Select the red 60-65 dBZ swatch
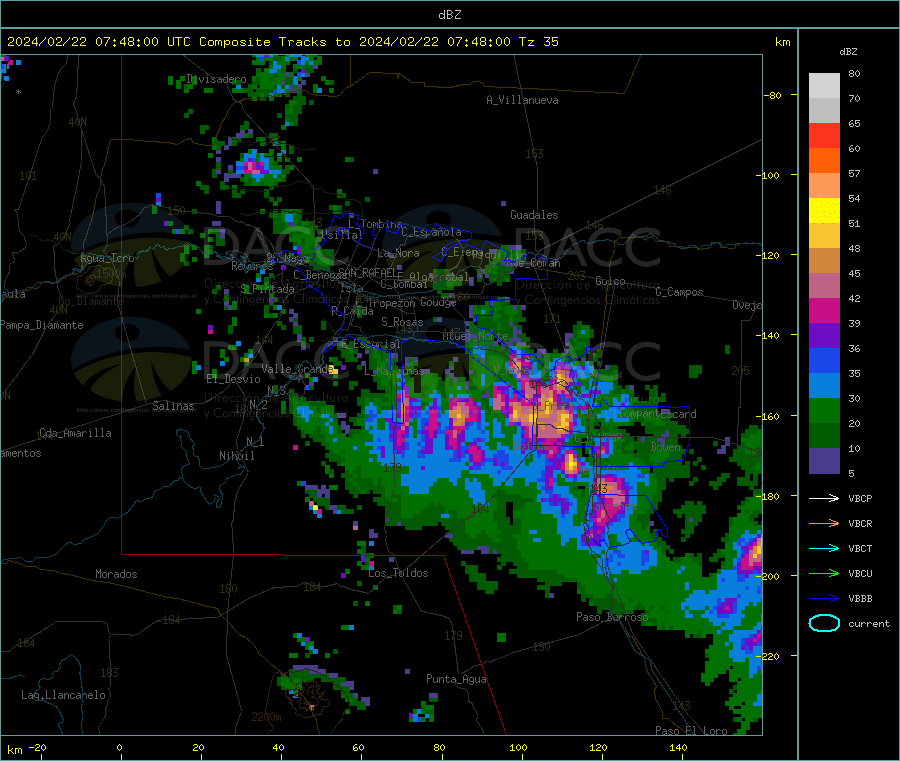The height and width of the screenshot is (761, 900). click(x=824, y=135)
